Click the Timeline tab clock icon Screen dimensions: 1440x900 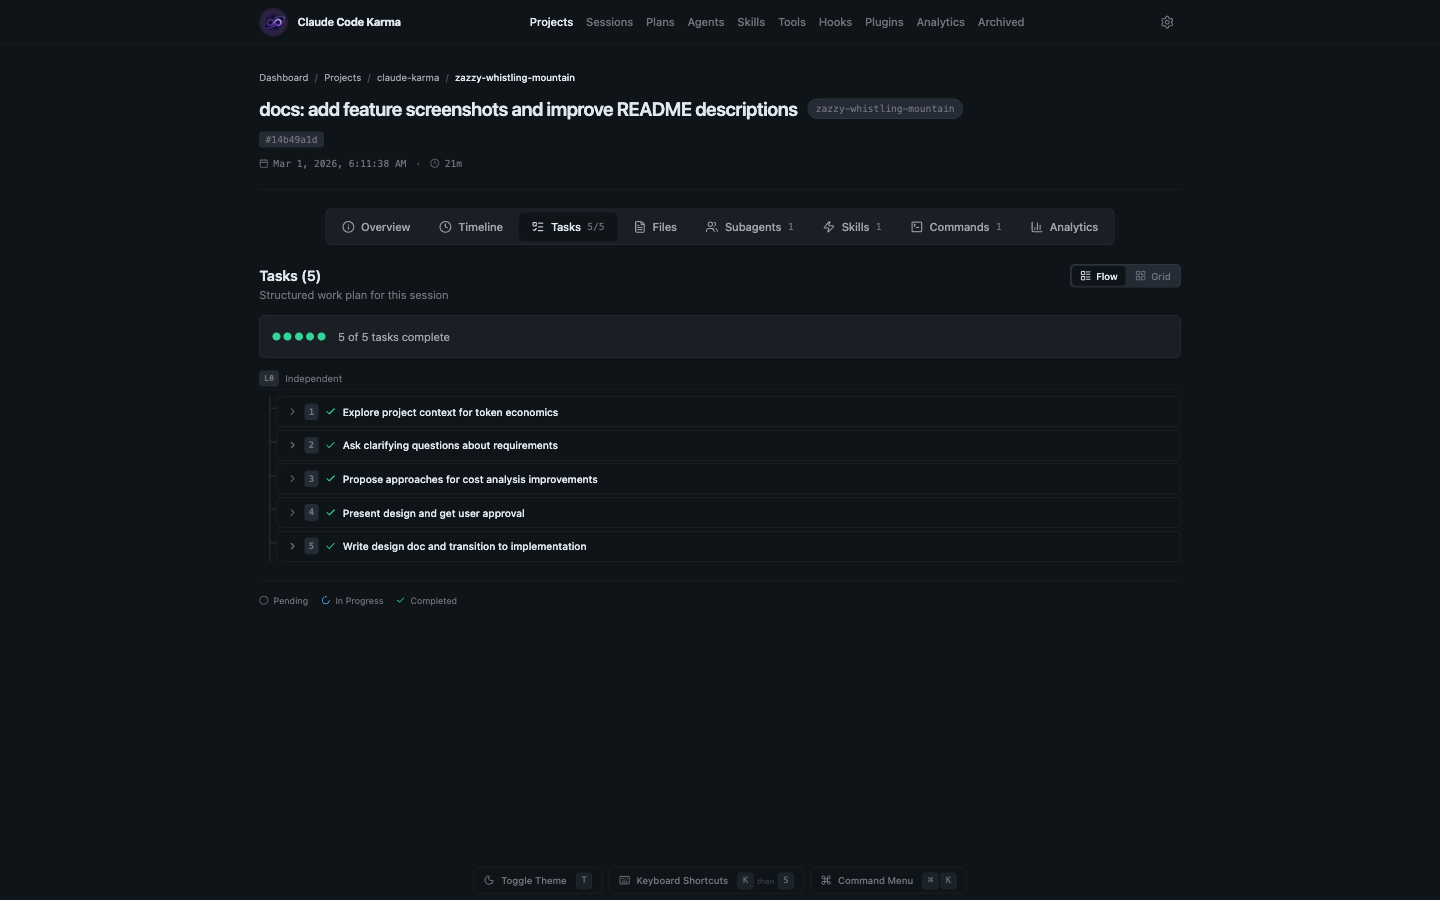pyautogui.click(x=445, y=227)
